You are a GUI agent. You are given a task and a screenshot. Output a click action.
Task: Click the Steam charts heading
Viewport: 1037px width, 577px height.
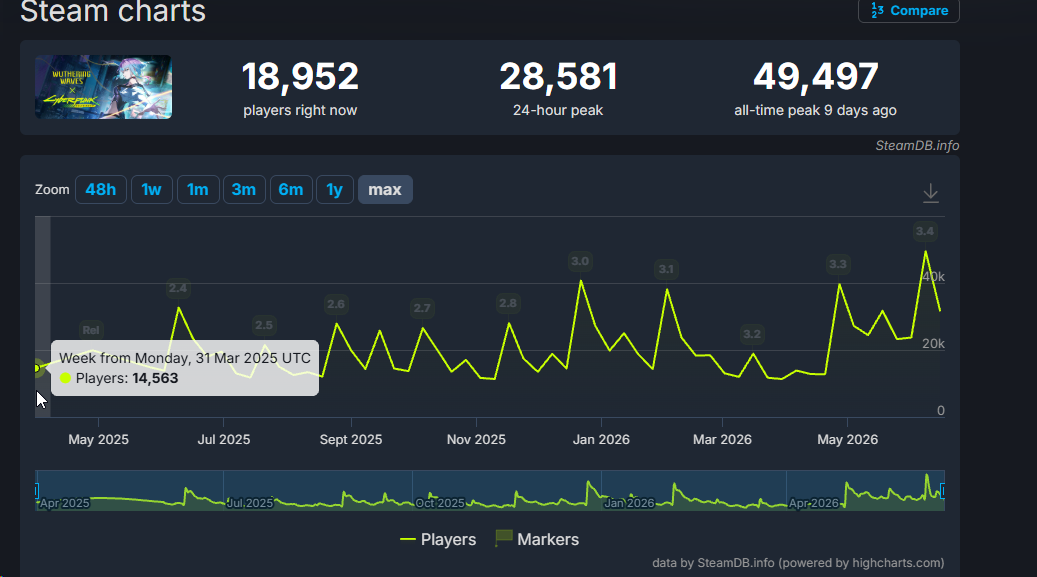click(x=113, y=11)
